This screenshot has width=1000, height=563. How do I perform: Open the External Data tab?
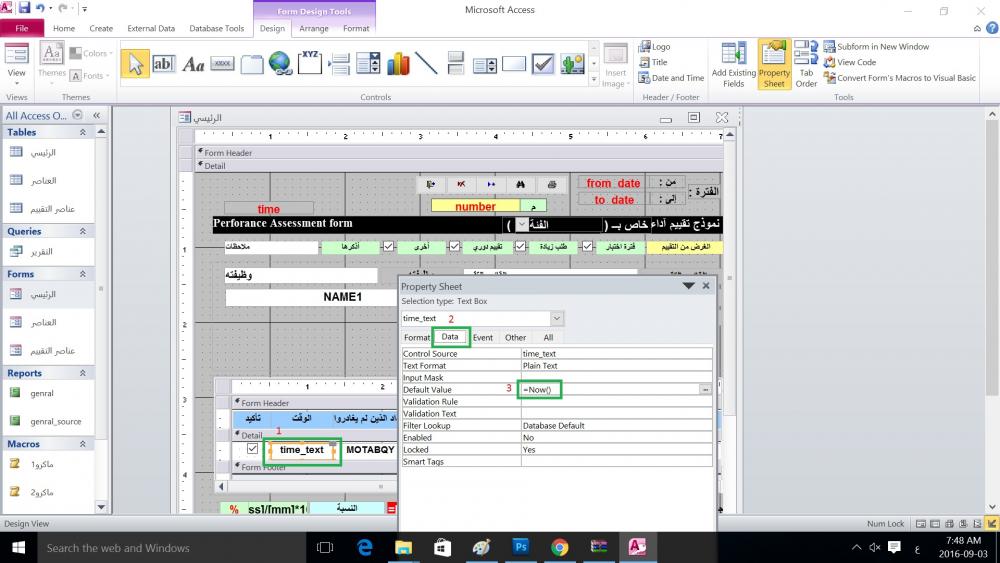pos(151,28)
